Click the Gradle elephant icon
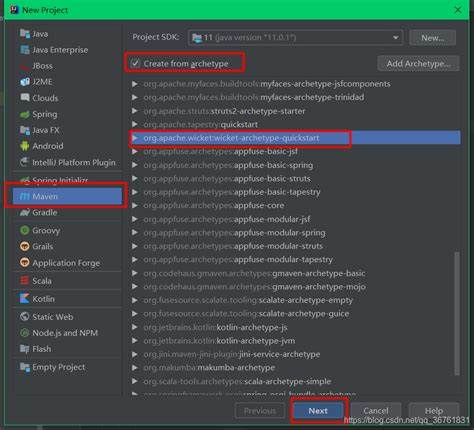 pos(25,212)
